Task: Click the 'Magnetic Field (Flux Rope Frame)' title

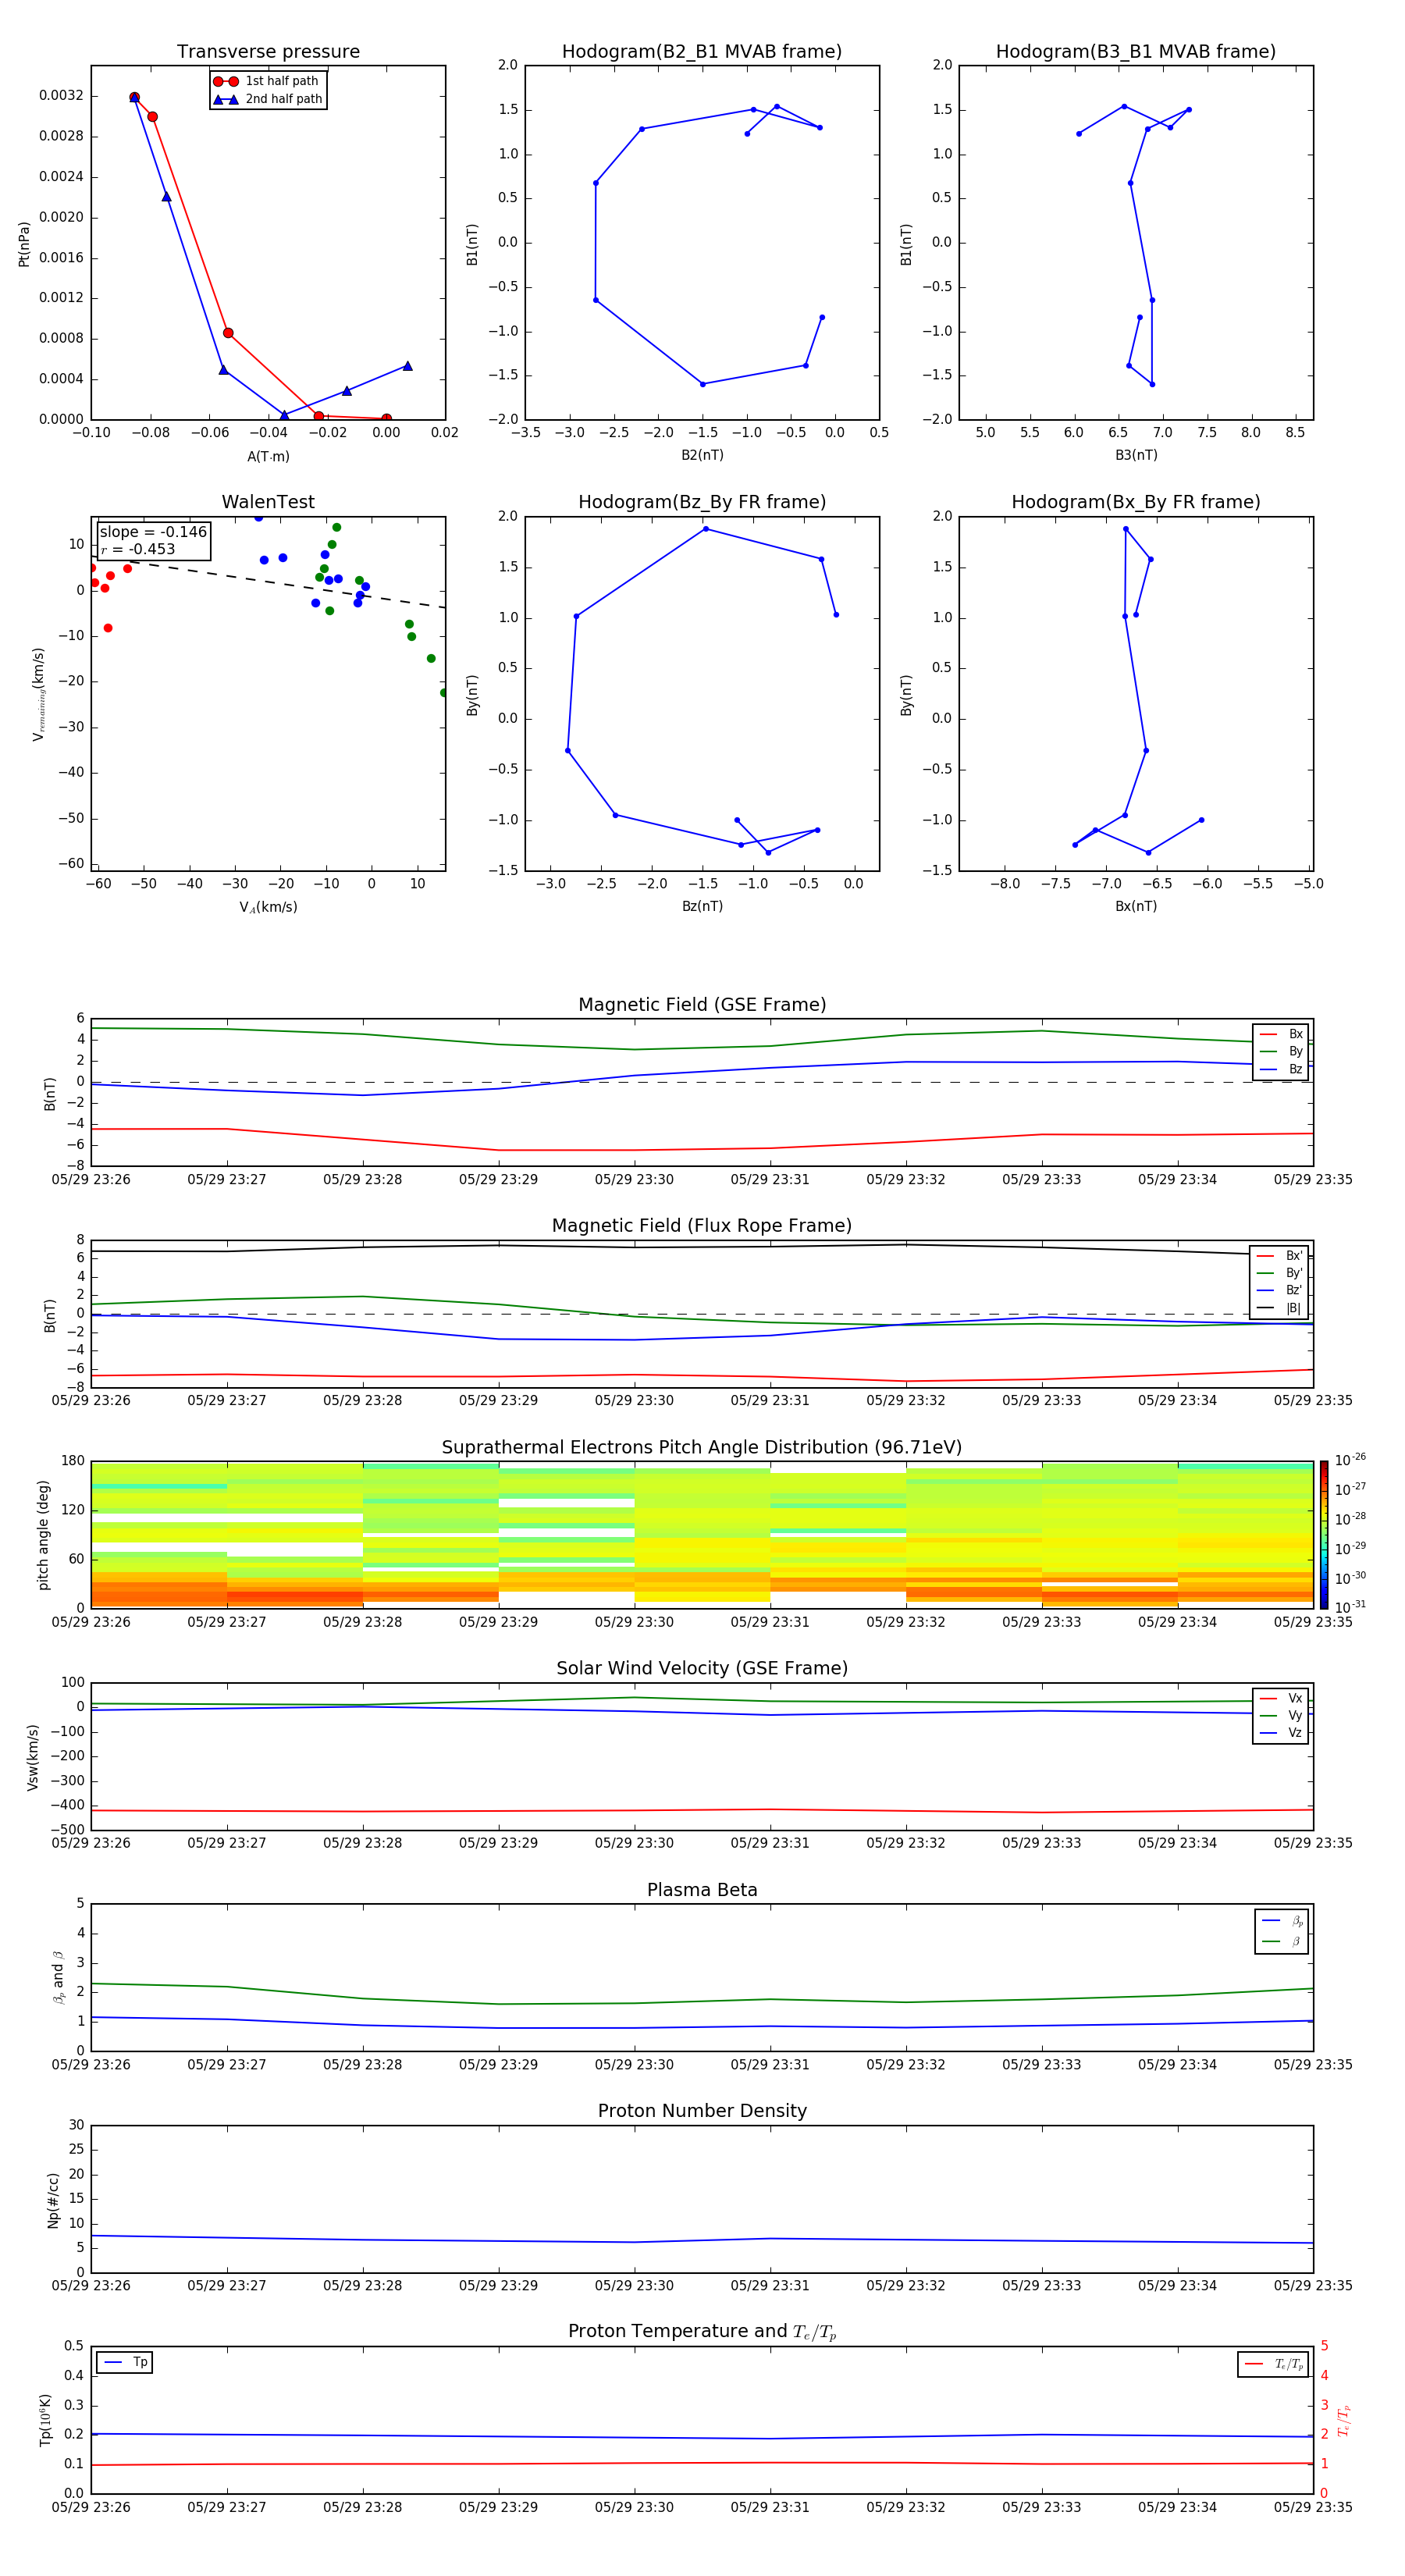Action: [702, 1226]
